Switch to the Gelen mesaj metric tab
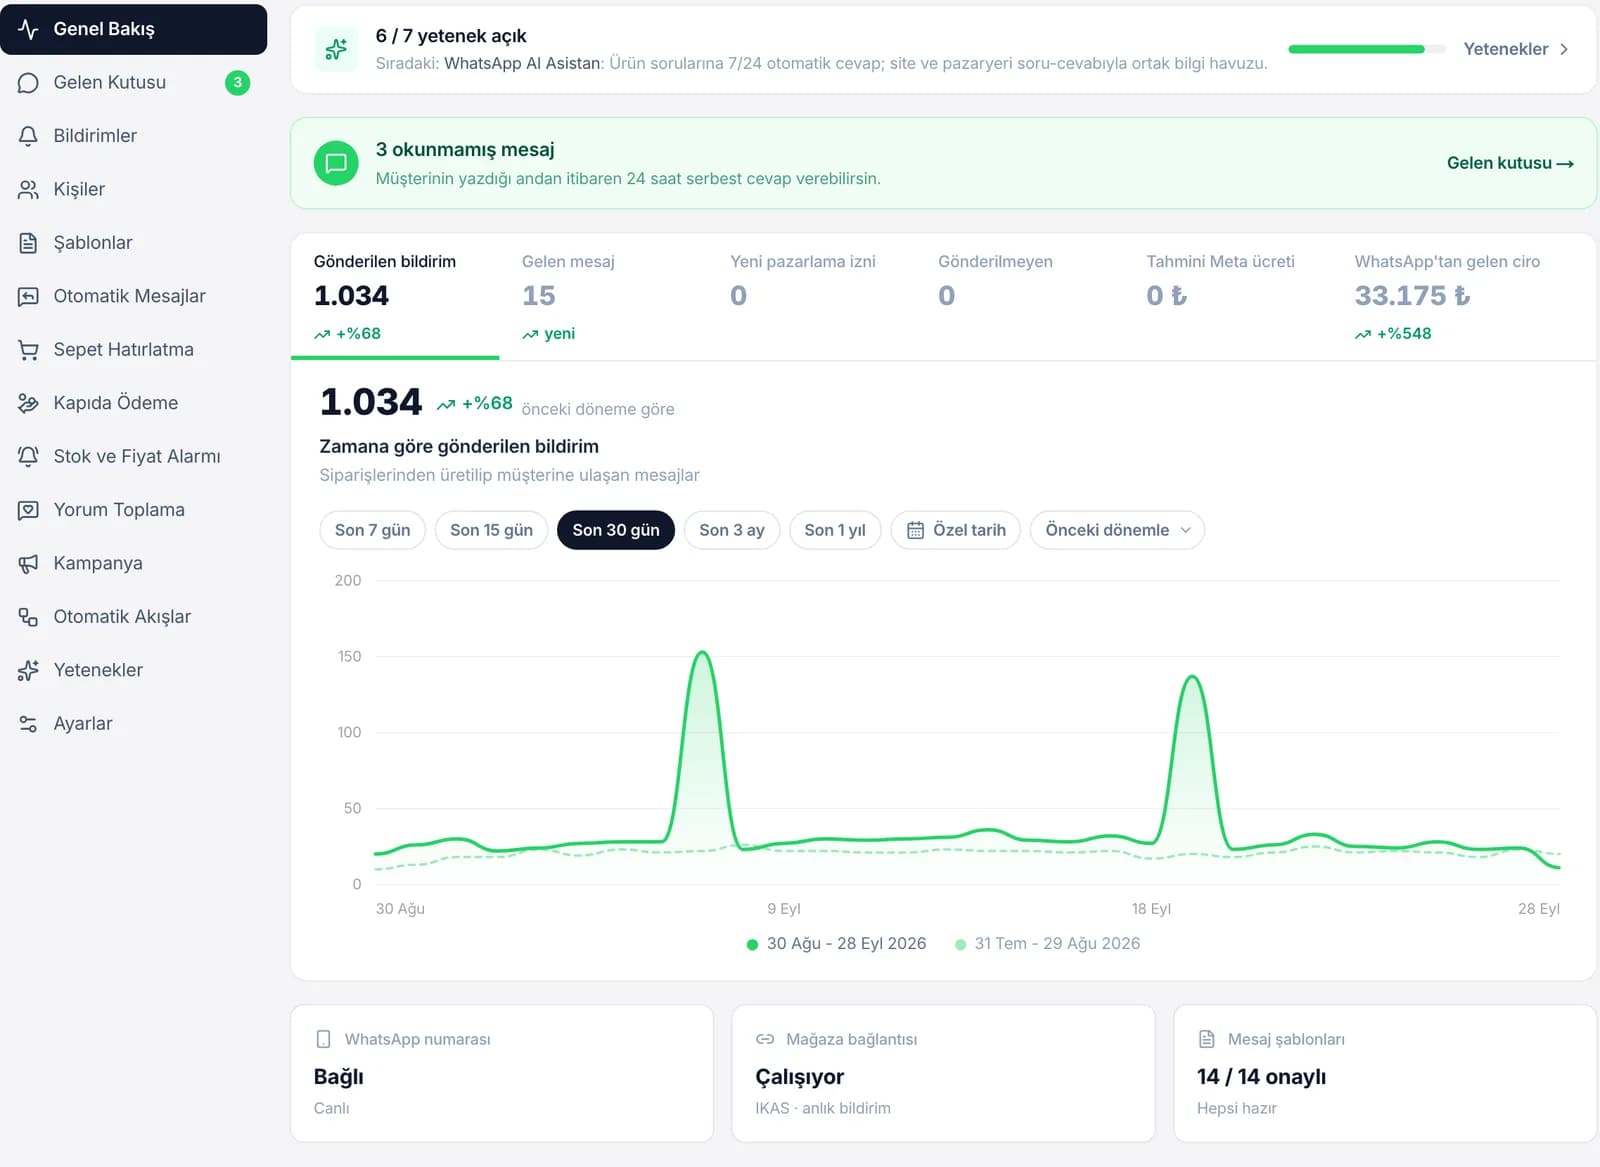This screenshot has height=1167, width=1600. coord(603,297)
